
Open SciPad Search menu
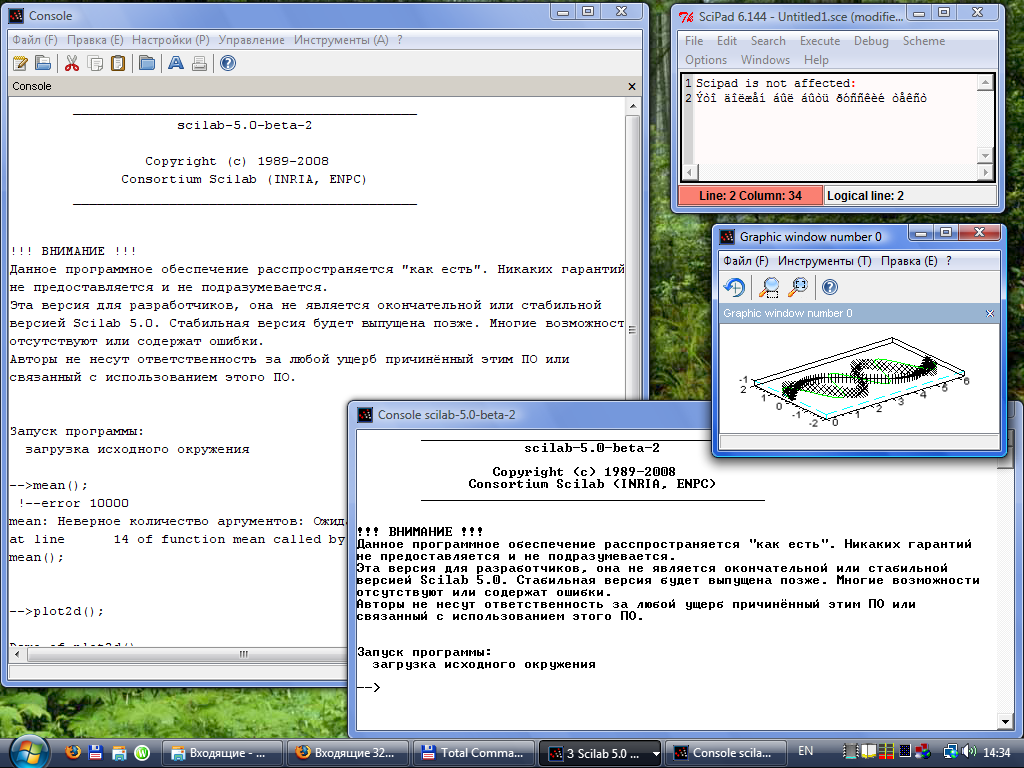768,40
